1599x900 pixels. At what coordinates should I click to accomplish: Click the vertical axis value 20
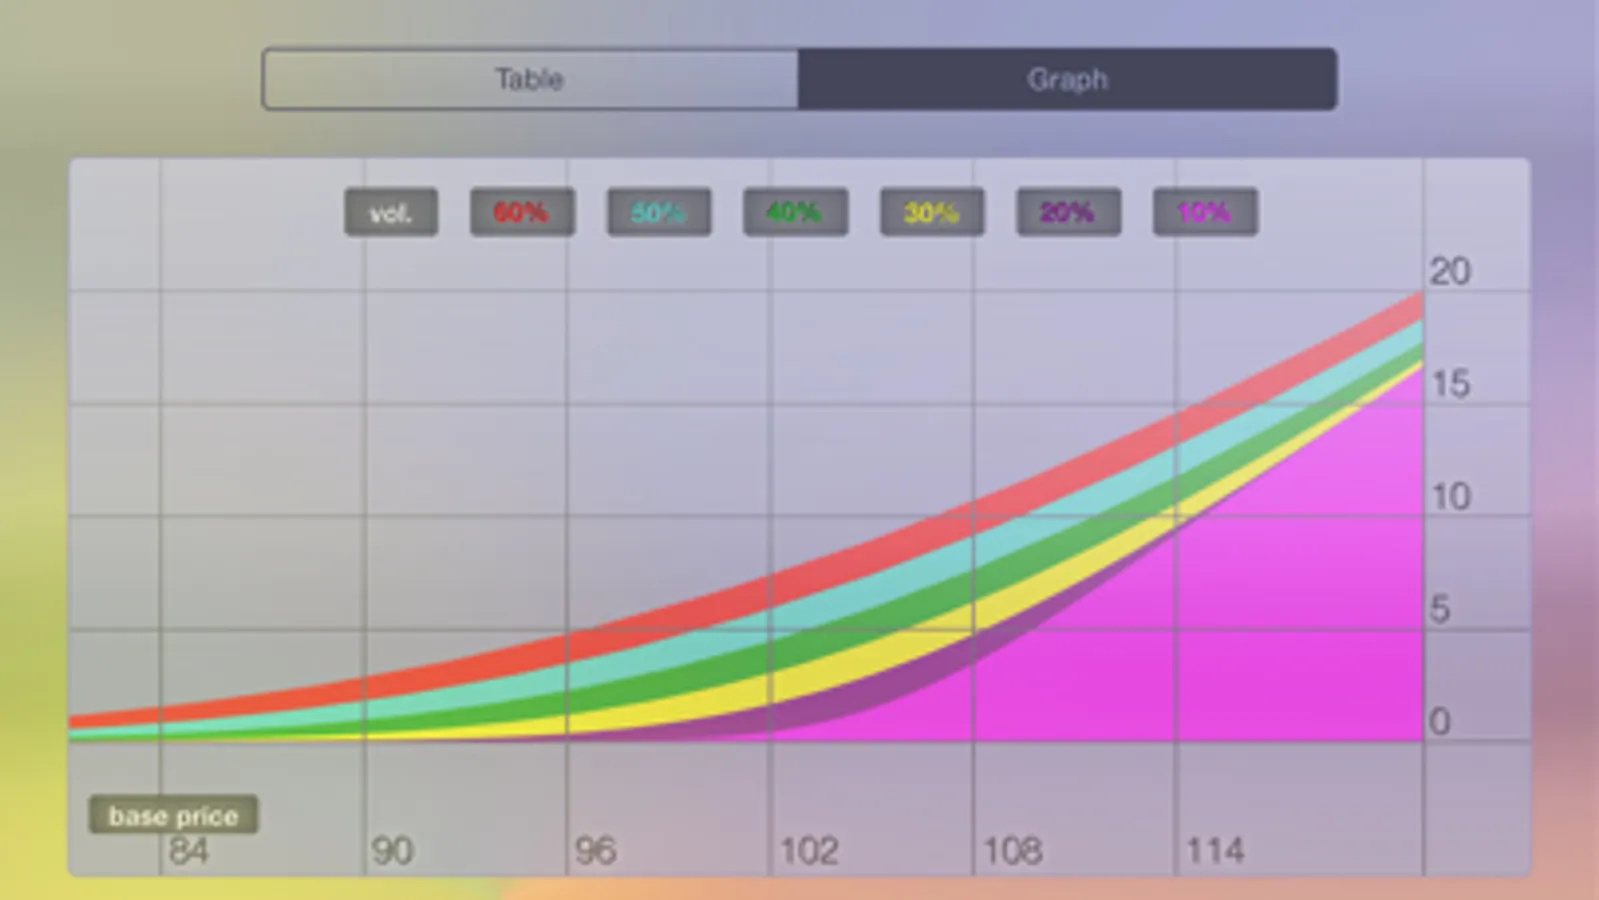click(1450, 272)
